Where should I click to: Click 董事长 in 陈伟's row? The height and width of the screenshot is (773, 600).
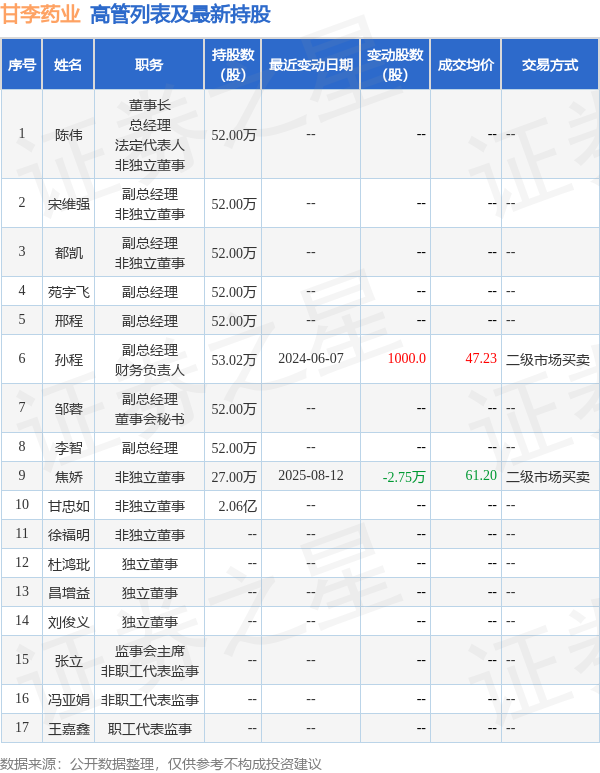coord(149,105)
